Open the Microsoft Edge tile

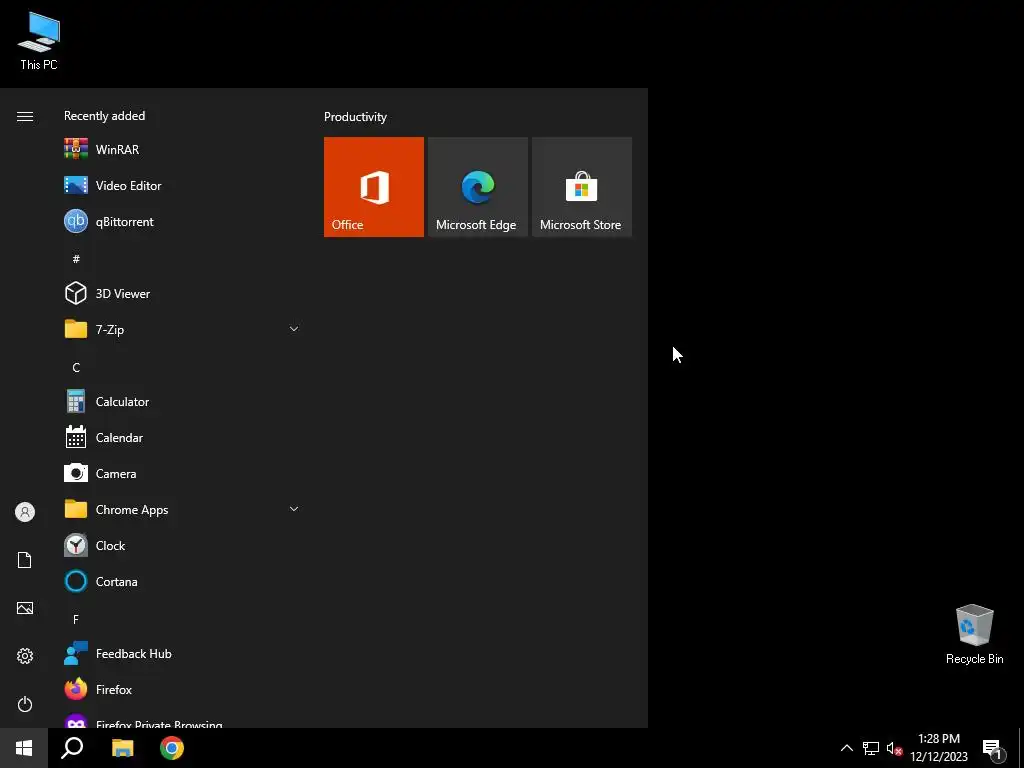click(478, 187)
